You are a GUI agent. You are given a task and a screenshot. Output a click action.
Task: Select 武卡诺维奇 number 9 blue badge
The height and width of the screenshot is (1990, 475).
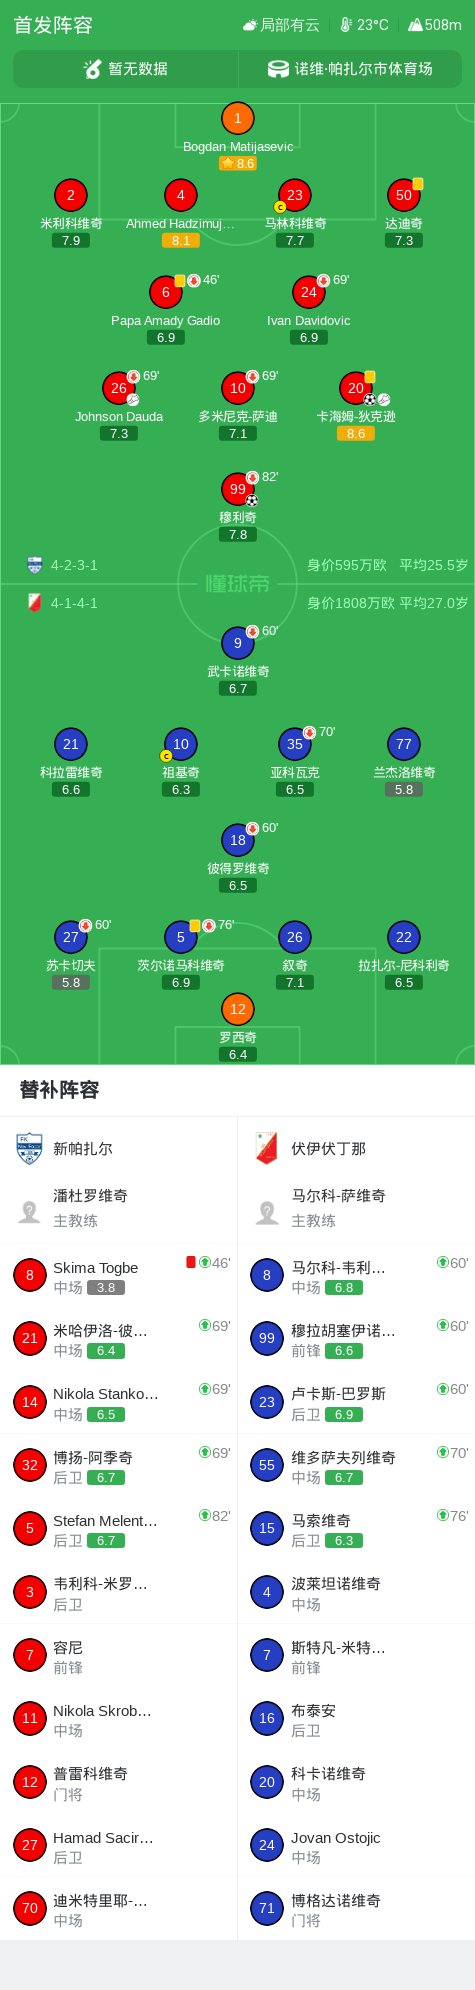(237, 643)
